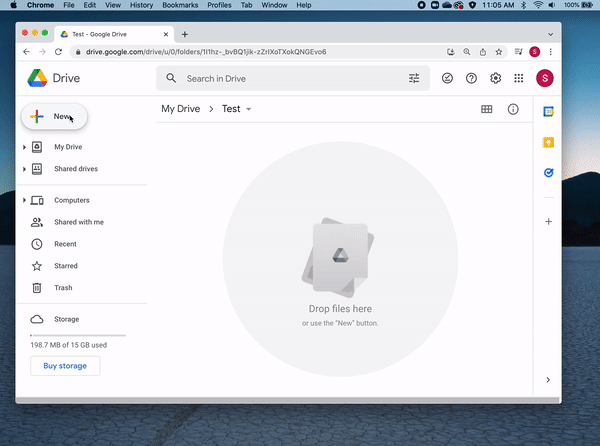Open the Storage page
Screen dimensions: 600x446
click(67, 319)
